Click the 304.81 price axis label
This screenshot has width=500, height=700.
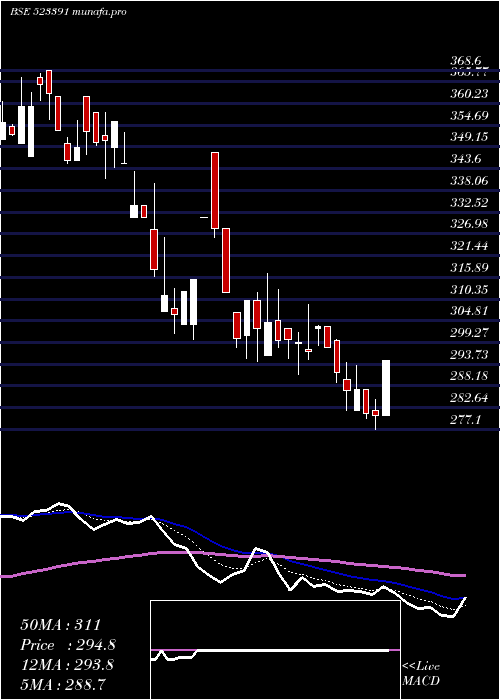pyautogui.click(x=469, y=311)
